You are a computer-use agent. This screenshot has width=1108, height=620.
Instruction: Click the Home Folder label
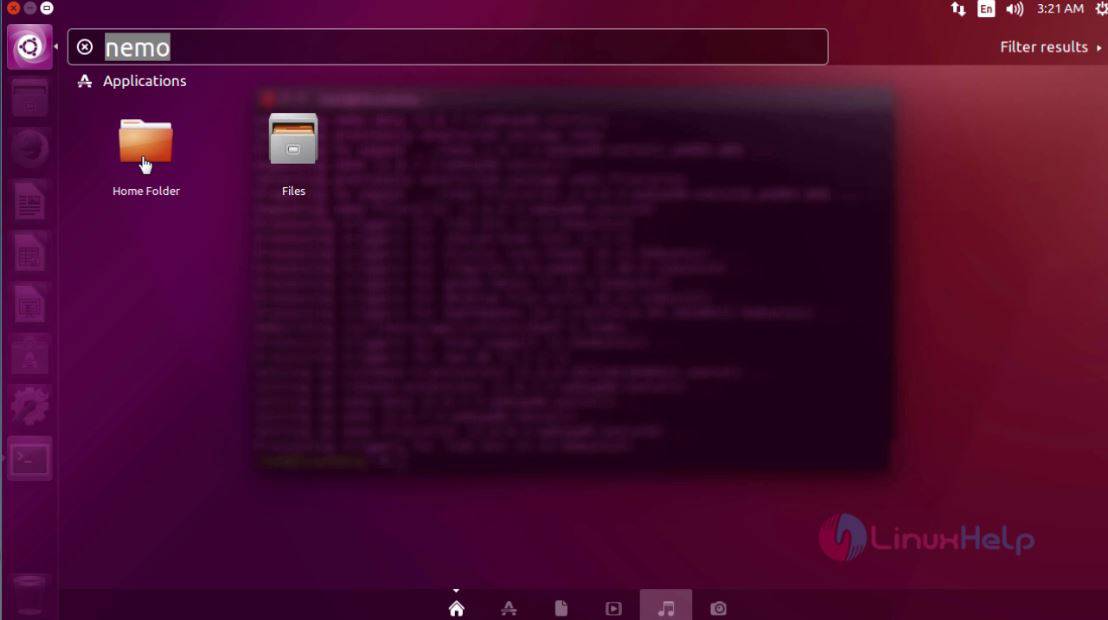pos(146,191)
